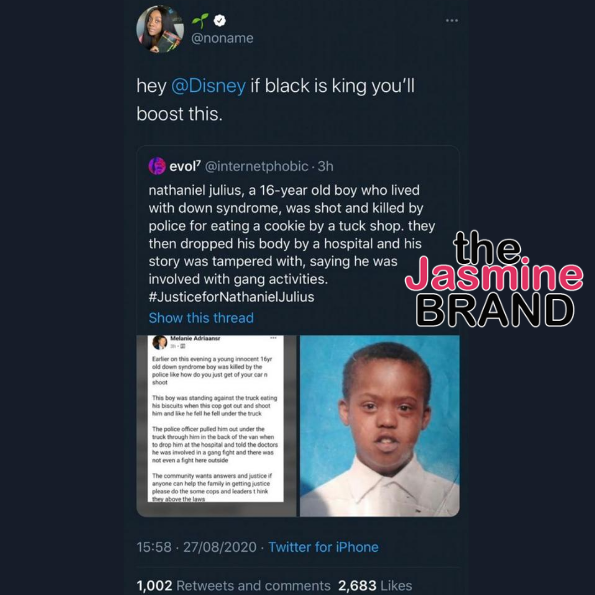Click the 3h timestamp on the quoted tweet
This screenshot has width=595, height=595.
(326, 166)
